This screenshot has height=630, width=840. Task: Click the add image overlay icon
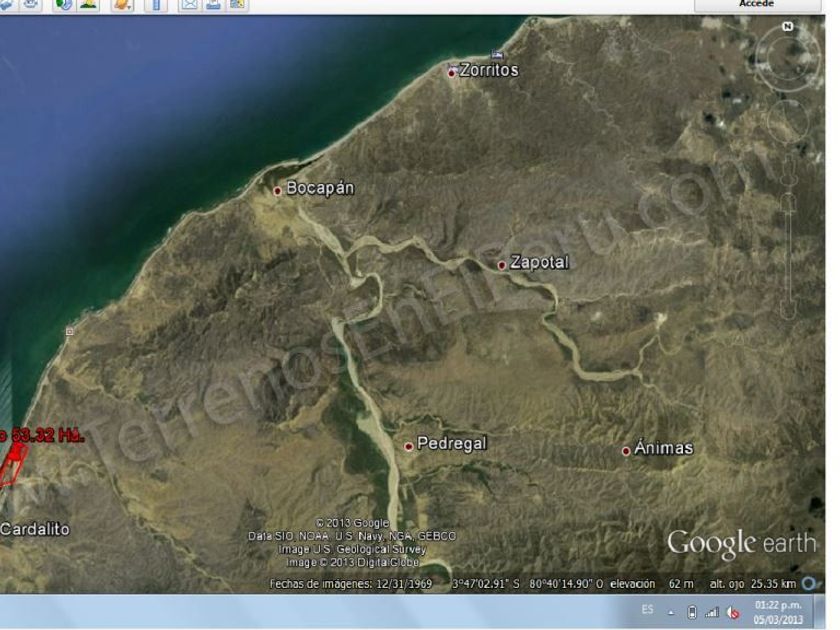coord(6,4)
